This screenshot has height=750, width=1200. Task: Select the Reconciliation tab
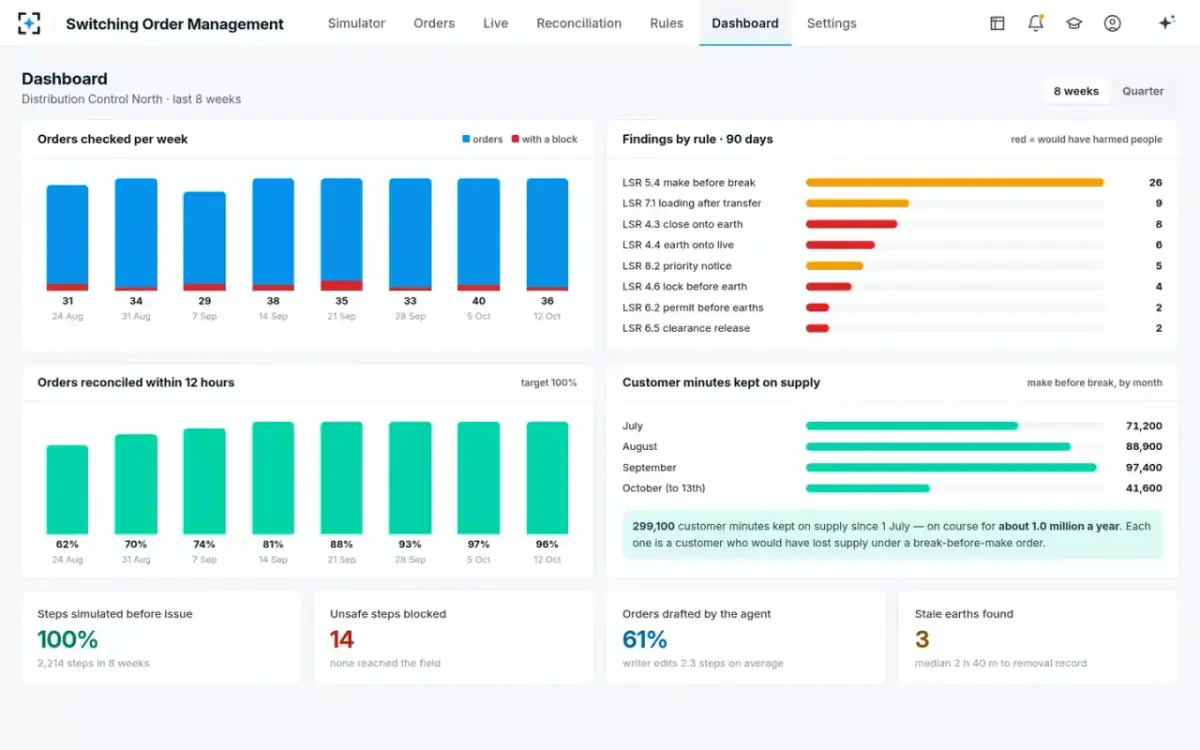coord(579,23)
